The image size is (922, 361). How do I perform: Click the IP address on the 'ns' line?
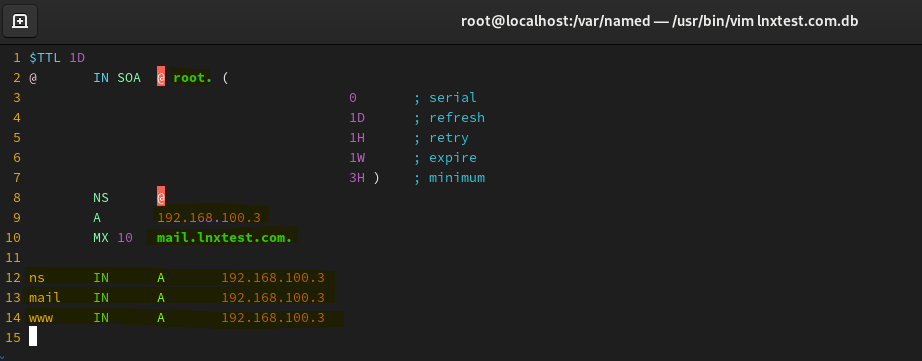[x=273, y=278]
